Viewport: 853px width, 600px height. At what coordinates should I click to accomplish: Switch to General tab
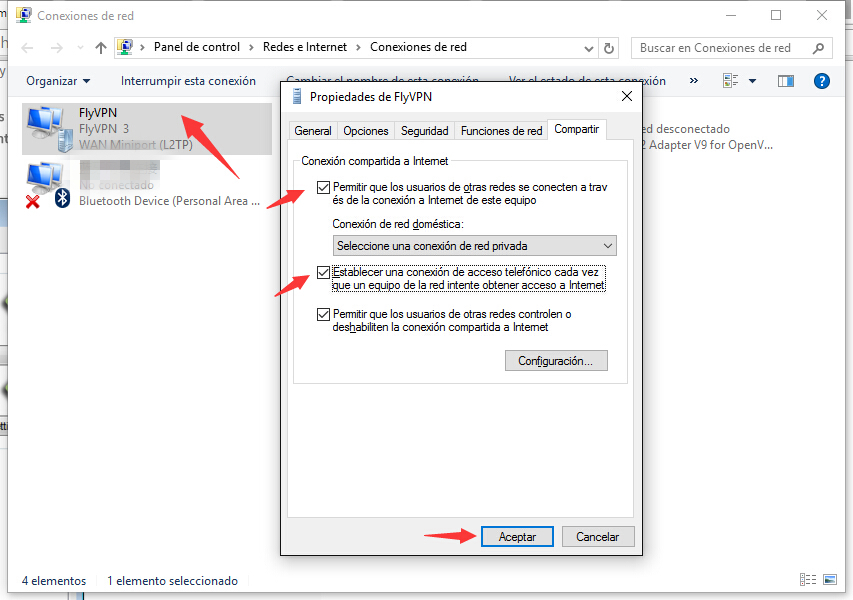(313, 131)
